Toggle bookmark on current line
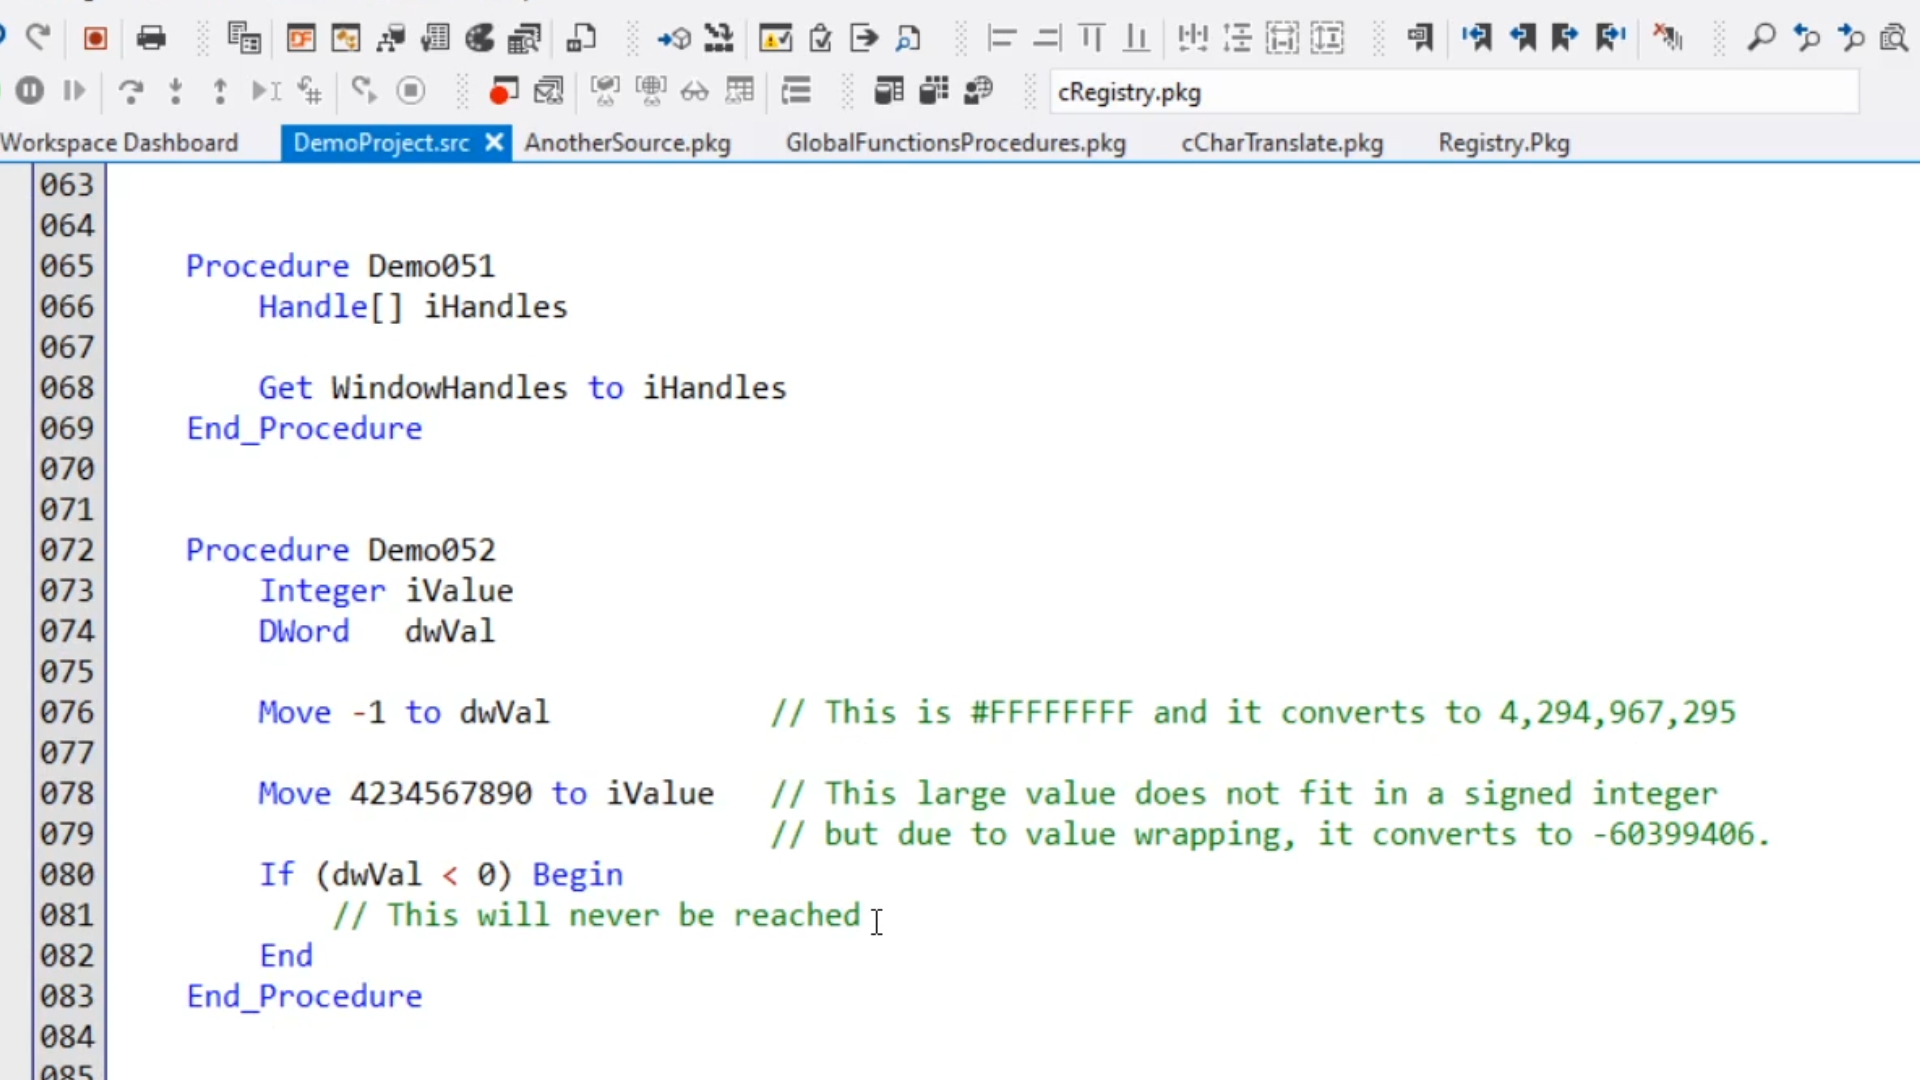Image resolution: width=1920 pixels, height=1080 pixels. (1420, 39)
